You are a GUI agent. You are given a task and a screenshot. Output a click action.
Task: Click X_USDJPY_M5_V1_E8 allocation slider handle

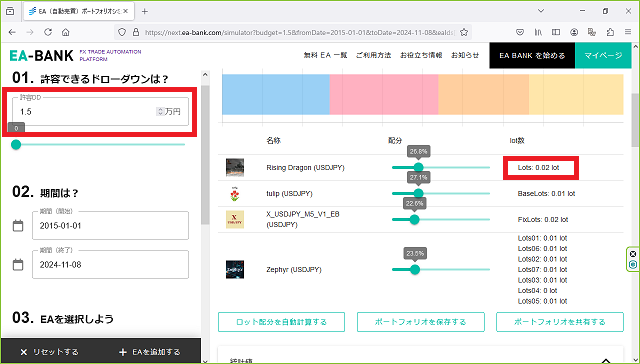click(x=414, y=220)
